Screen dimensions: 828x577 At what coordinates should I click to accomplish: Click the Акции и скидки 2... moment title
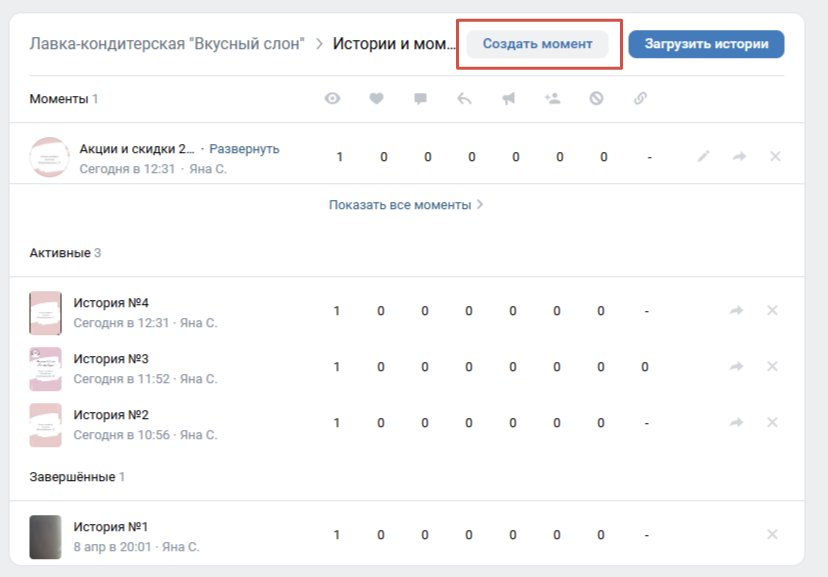[x=137, y=149]
